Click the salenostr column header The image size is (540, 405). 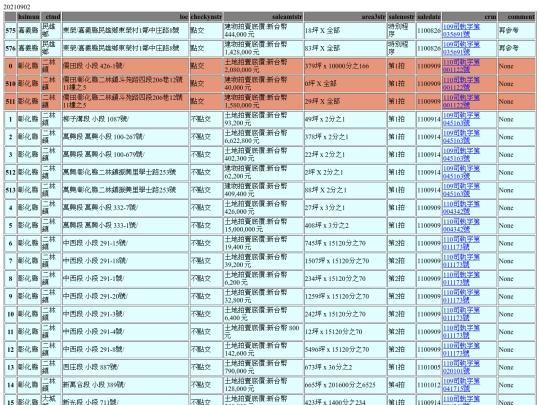[401, 17]
